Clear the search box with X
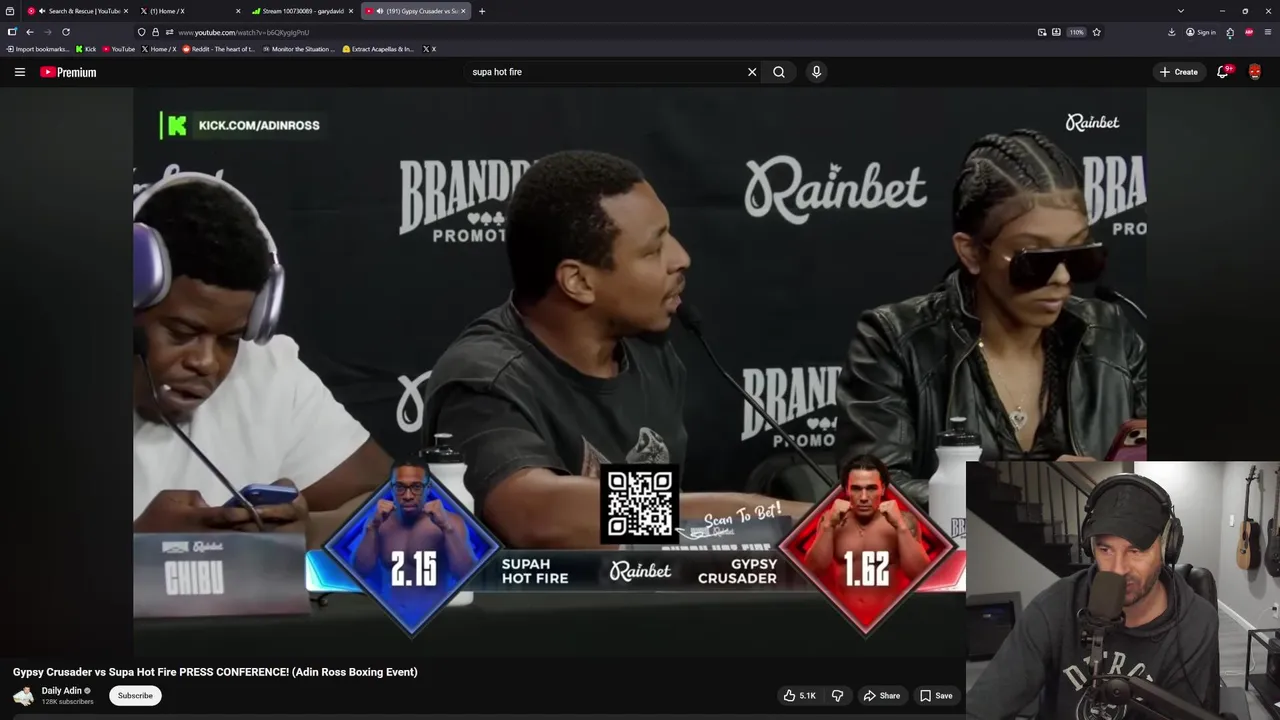The width and height of the screenshot is (1280, 720). pos(752,72)
